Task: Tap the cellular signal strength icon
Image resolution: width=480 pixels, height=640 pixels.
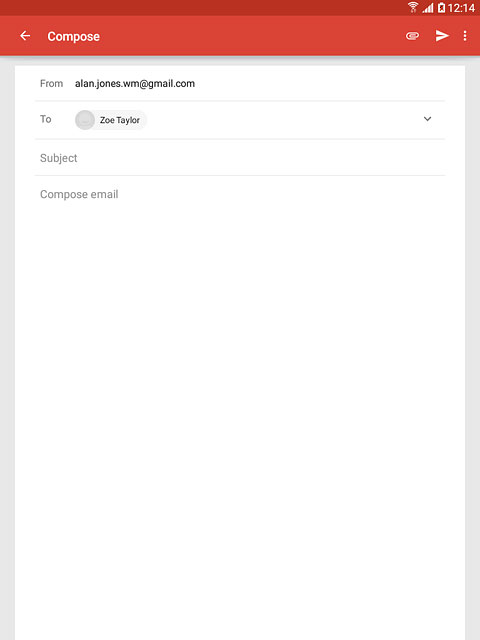Action: tap(428, 7)
